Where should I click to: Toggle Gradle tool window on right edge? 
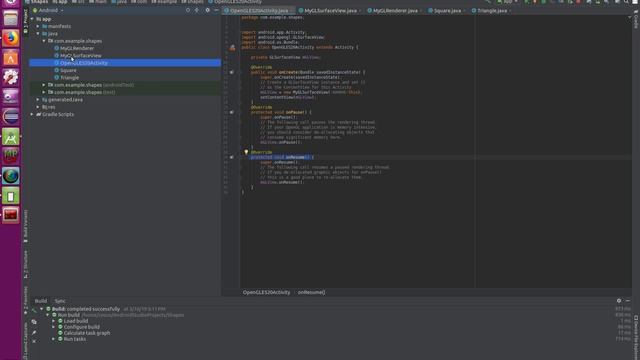coord(636,20)
